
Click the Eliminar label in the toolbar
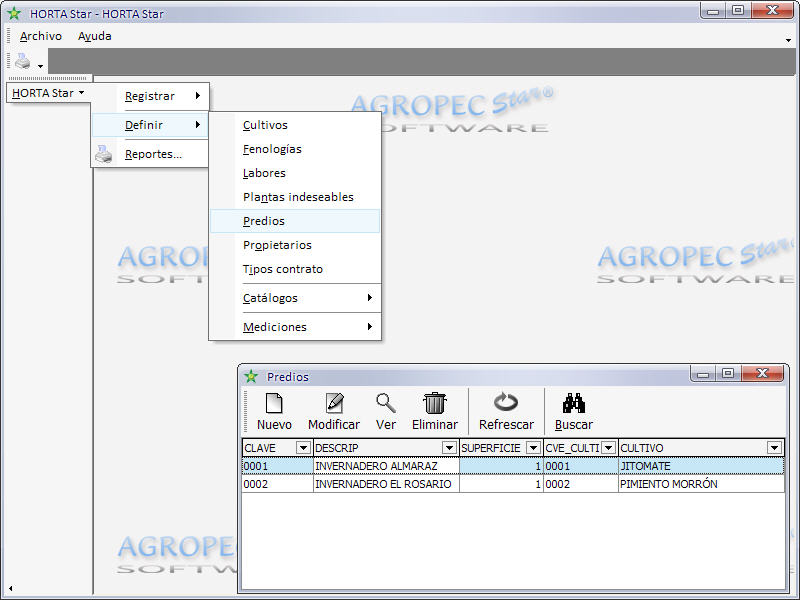(x=435, y=424)
